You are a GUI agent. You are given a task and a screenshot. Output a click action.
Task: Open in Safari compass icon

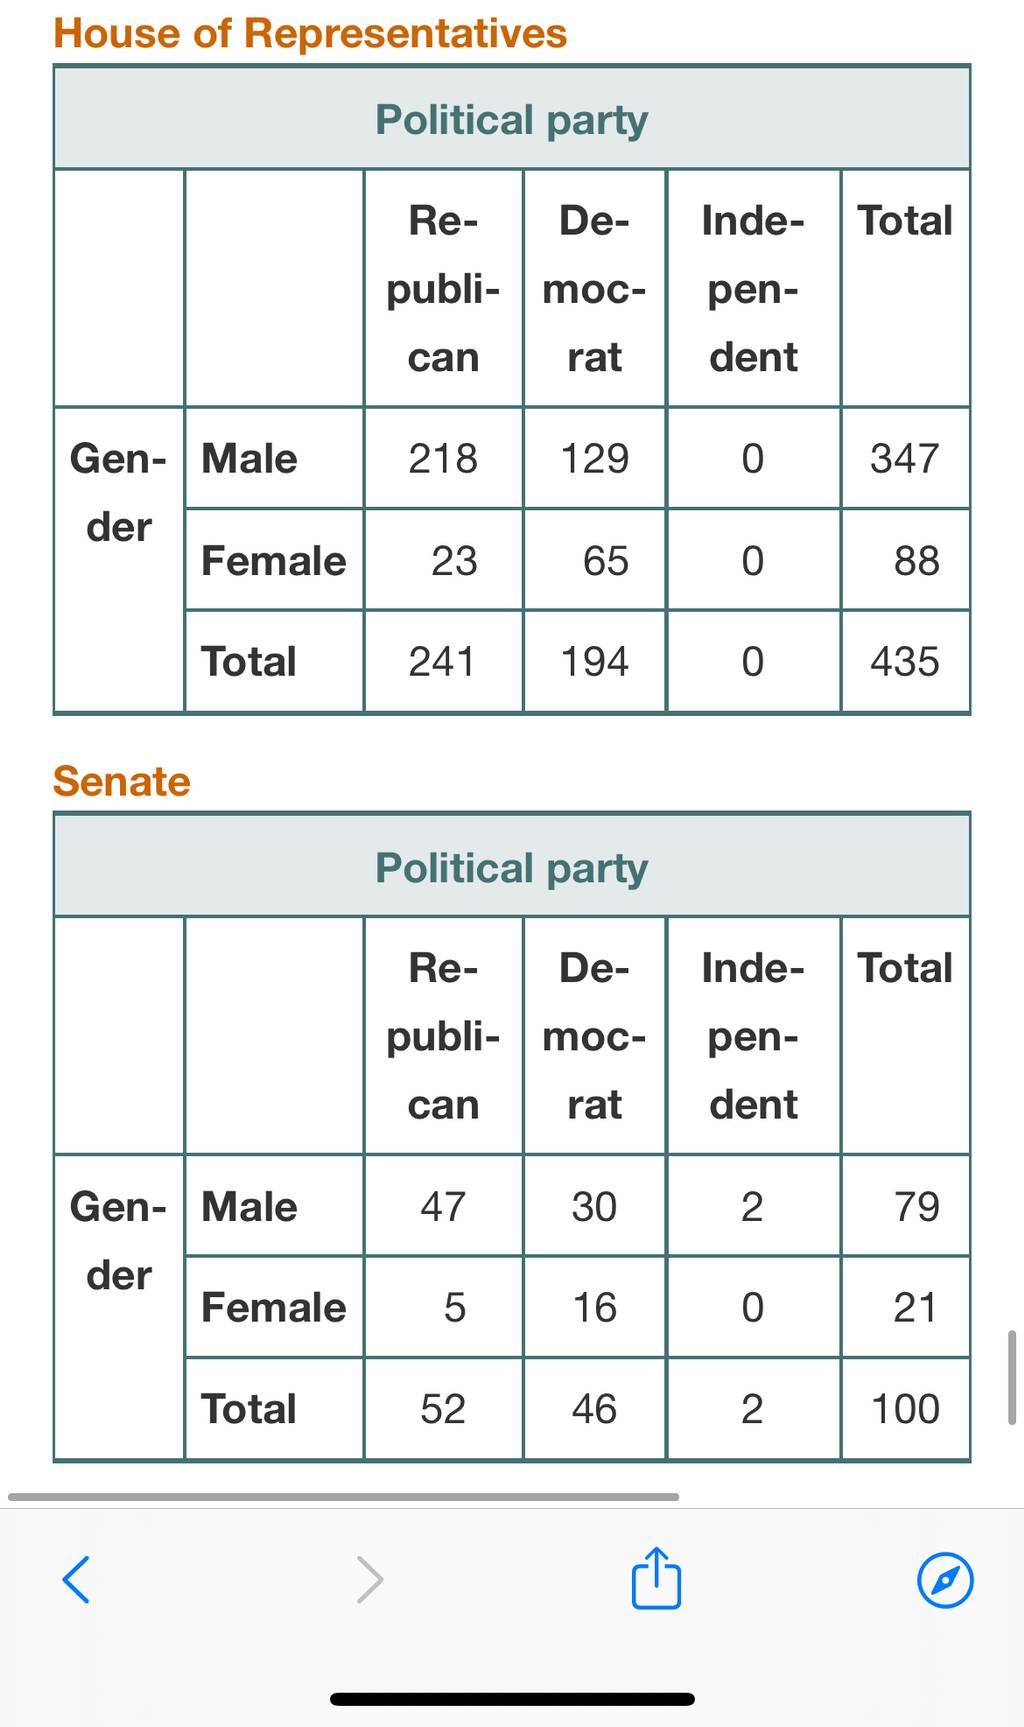[x=945, y=1580]
